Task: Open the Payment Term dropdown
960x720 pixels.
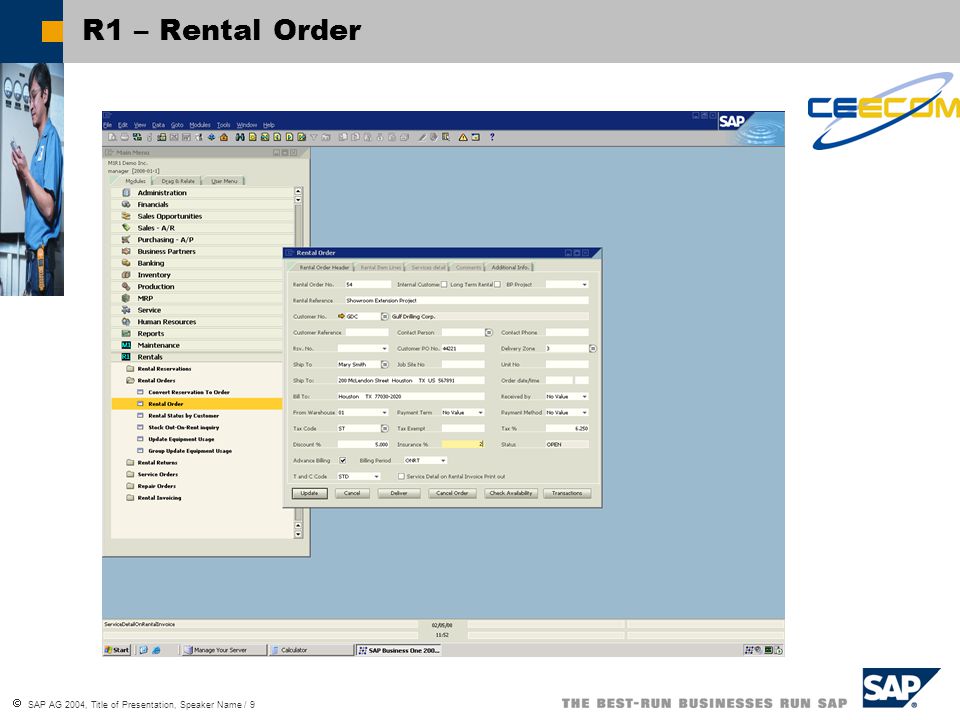Action: [x=481, y=413]
